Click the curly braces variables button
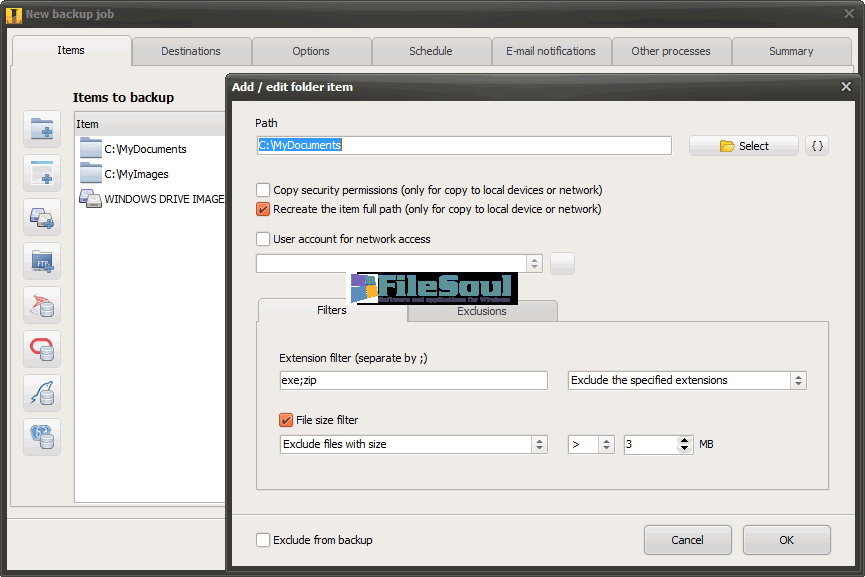This screenshot has height=577, width=865. click(817, 146)
